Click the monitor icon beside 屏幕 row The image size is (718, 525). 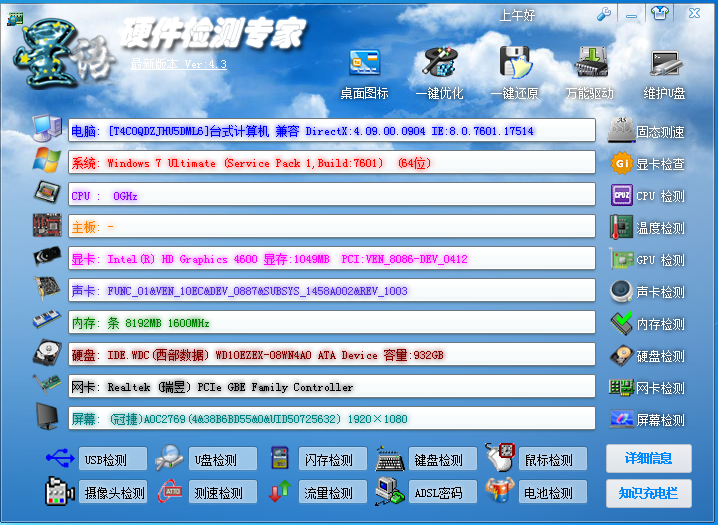(x=47, y=417)
